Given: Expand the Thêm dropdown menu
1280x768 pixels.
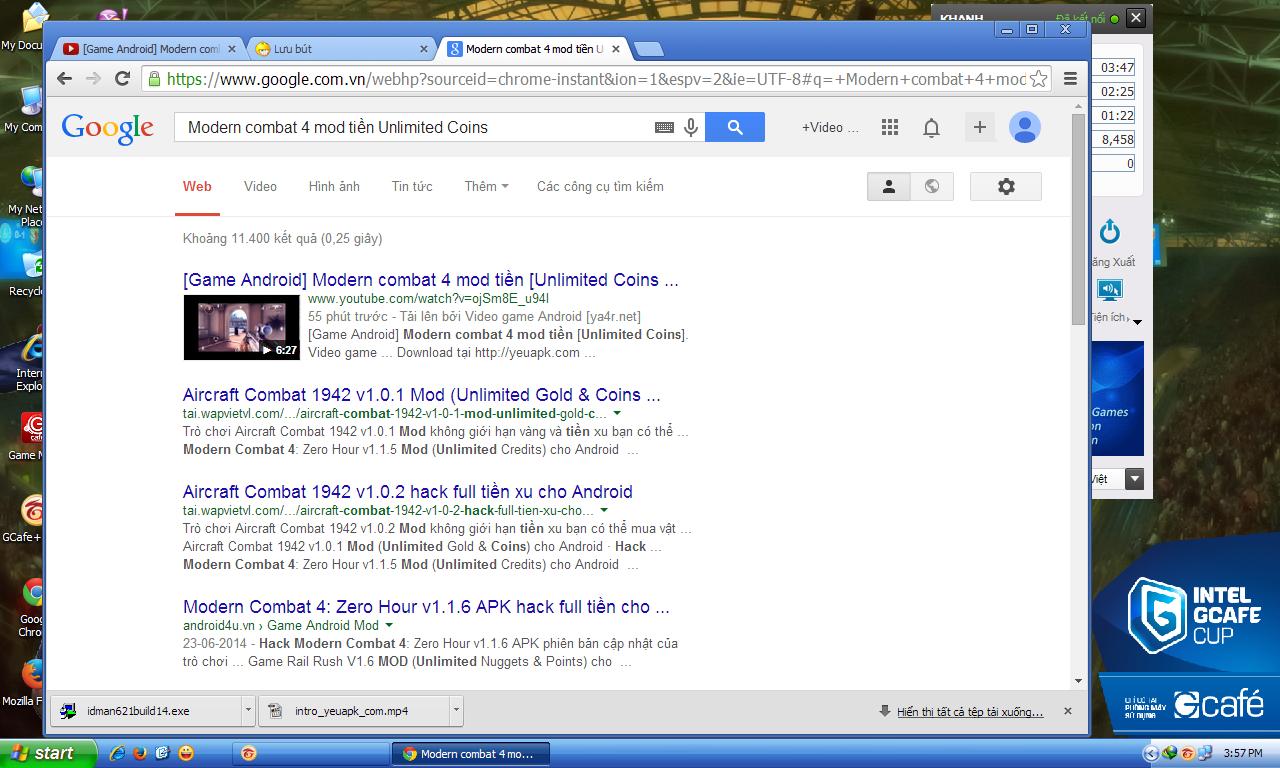Looking at the screenshot, I should [x=486, y=186].
